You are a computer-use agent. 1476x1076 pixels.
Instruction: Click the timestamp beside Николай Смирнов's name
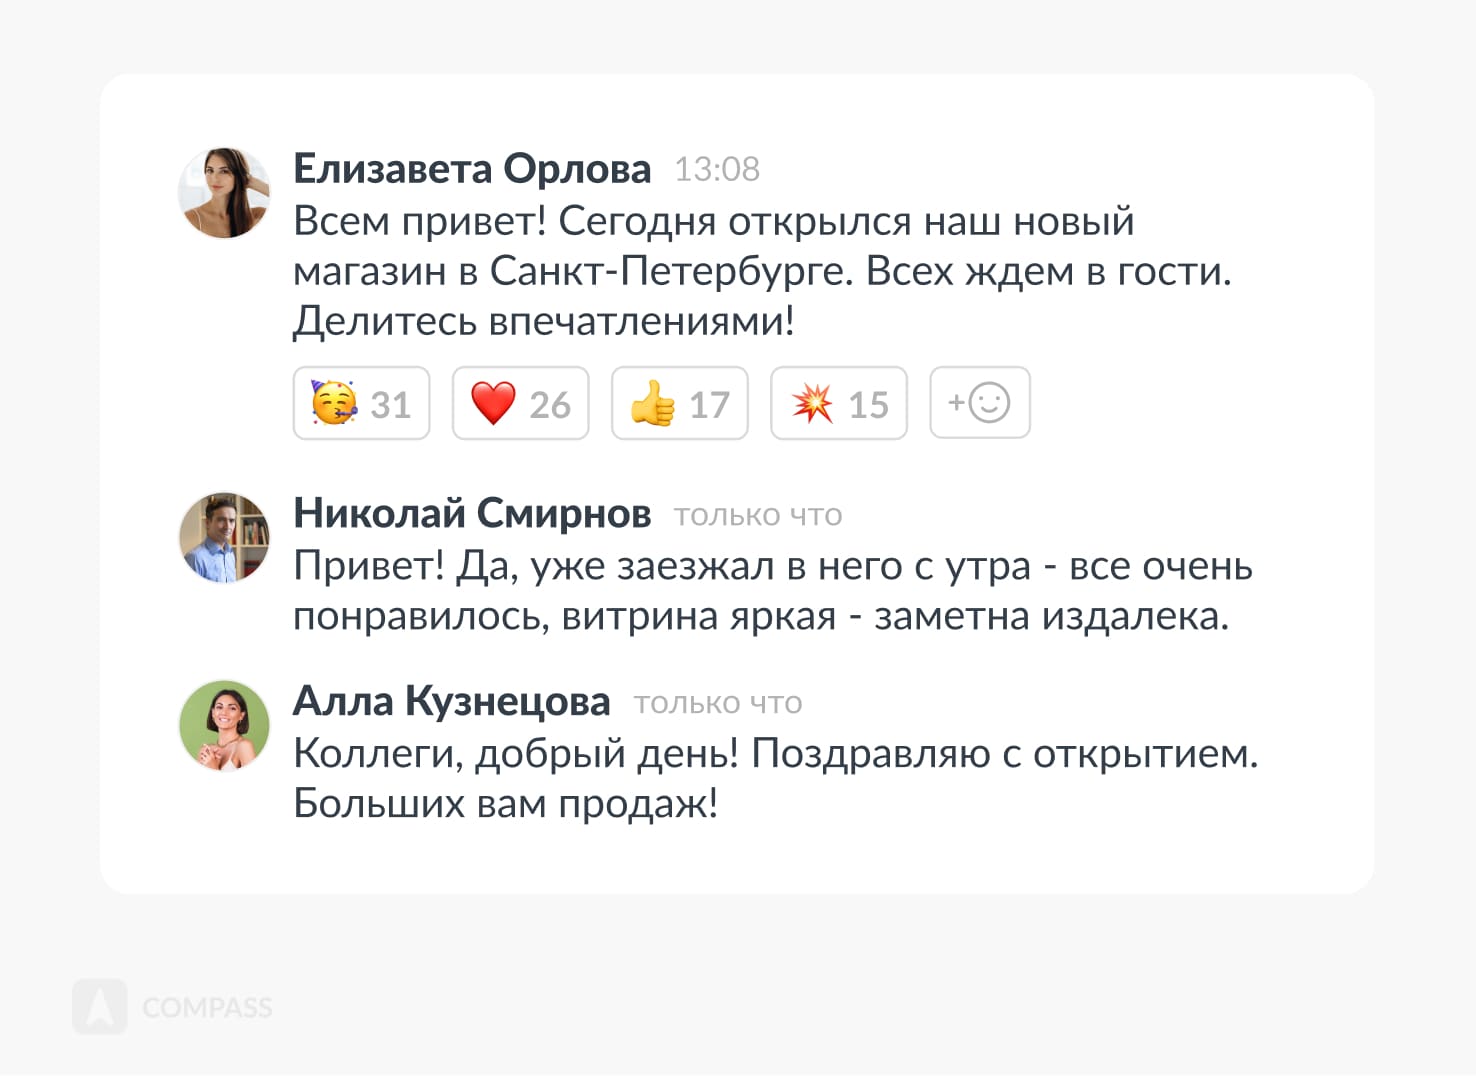758,516
